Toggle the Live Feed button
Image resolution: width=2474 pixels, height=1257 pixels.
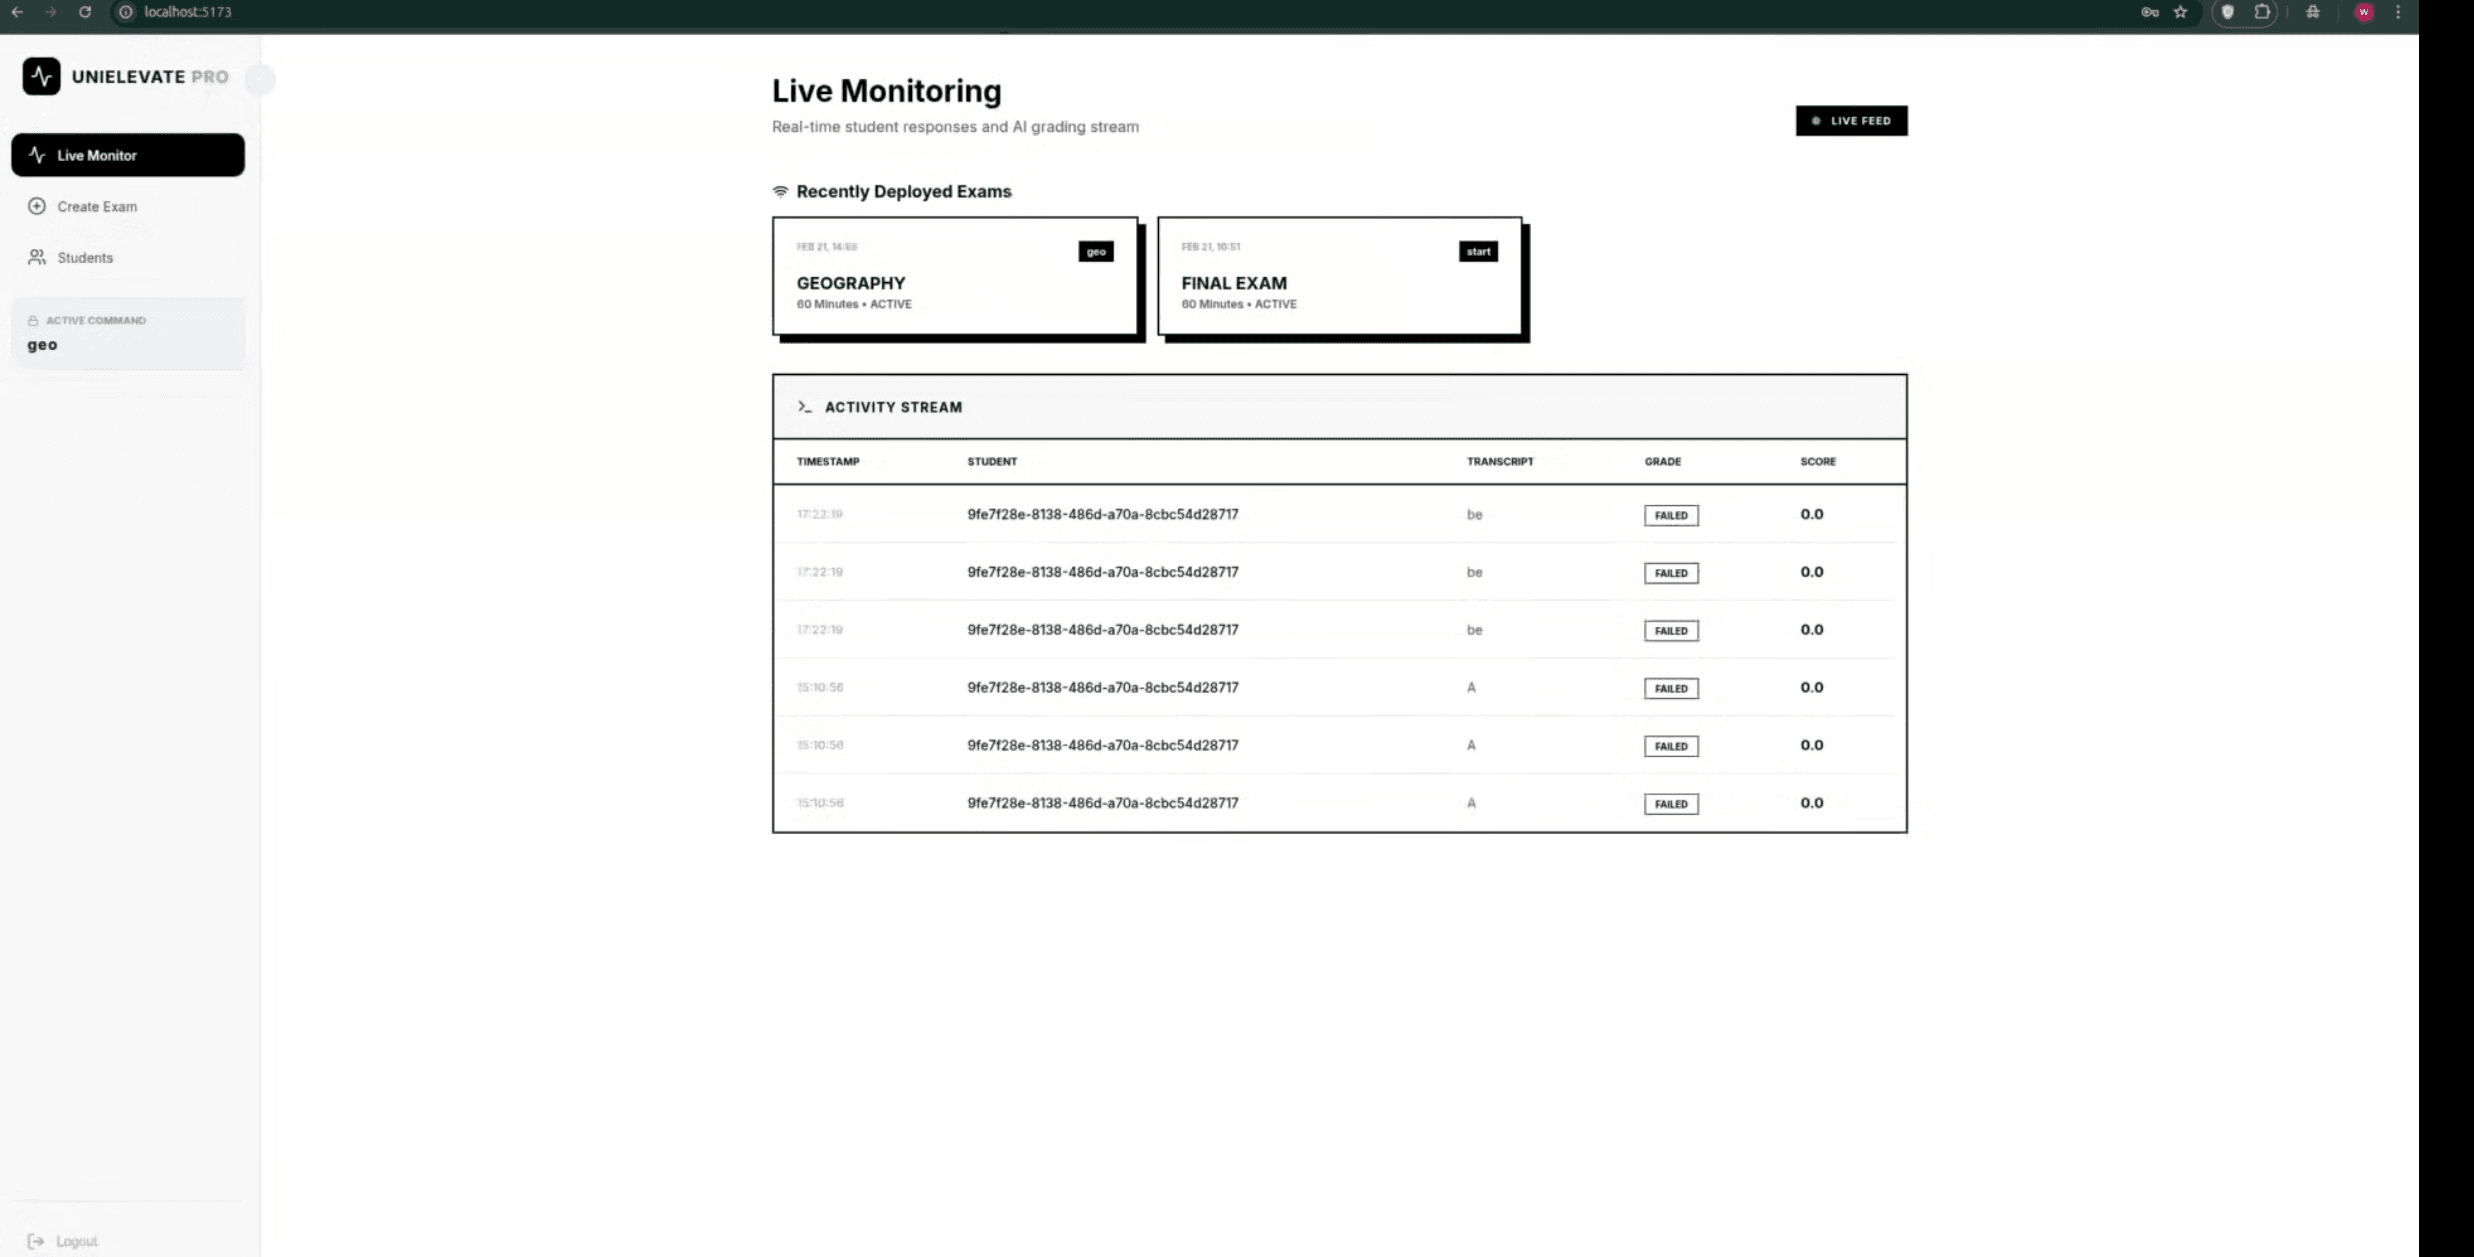pyautogui.click(x=1850, y=120)
